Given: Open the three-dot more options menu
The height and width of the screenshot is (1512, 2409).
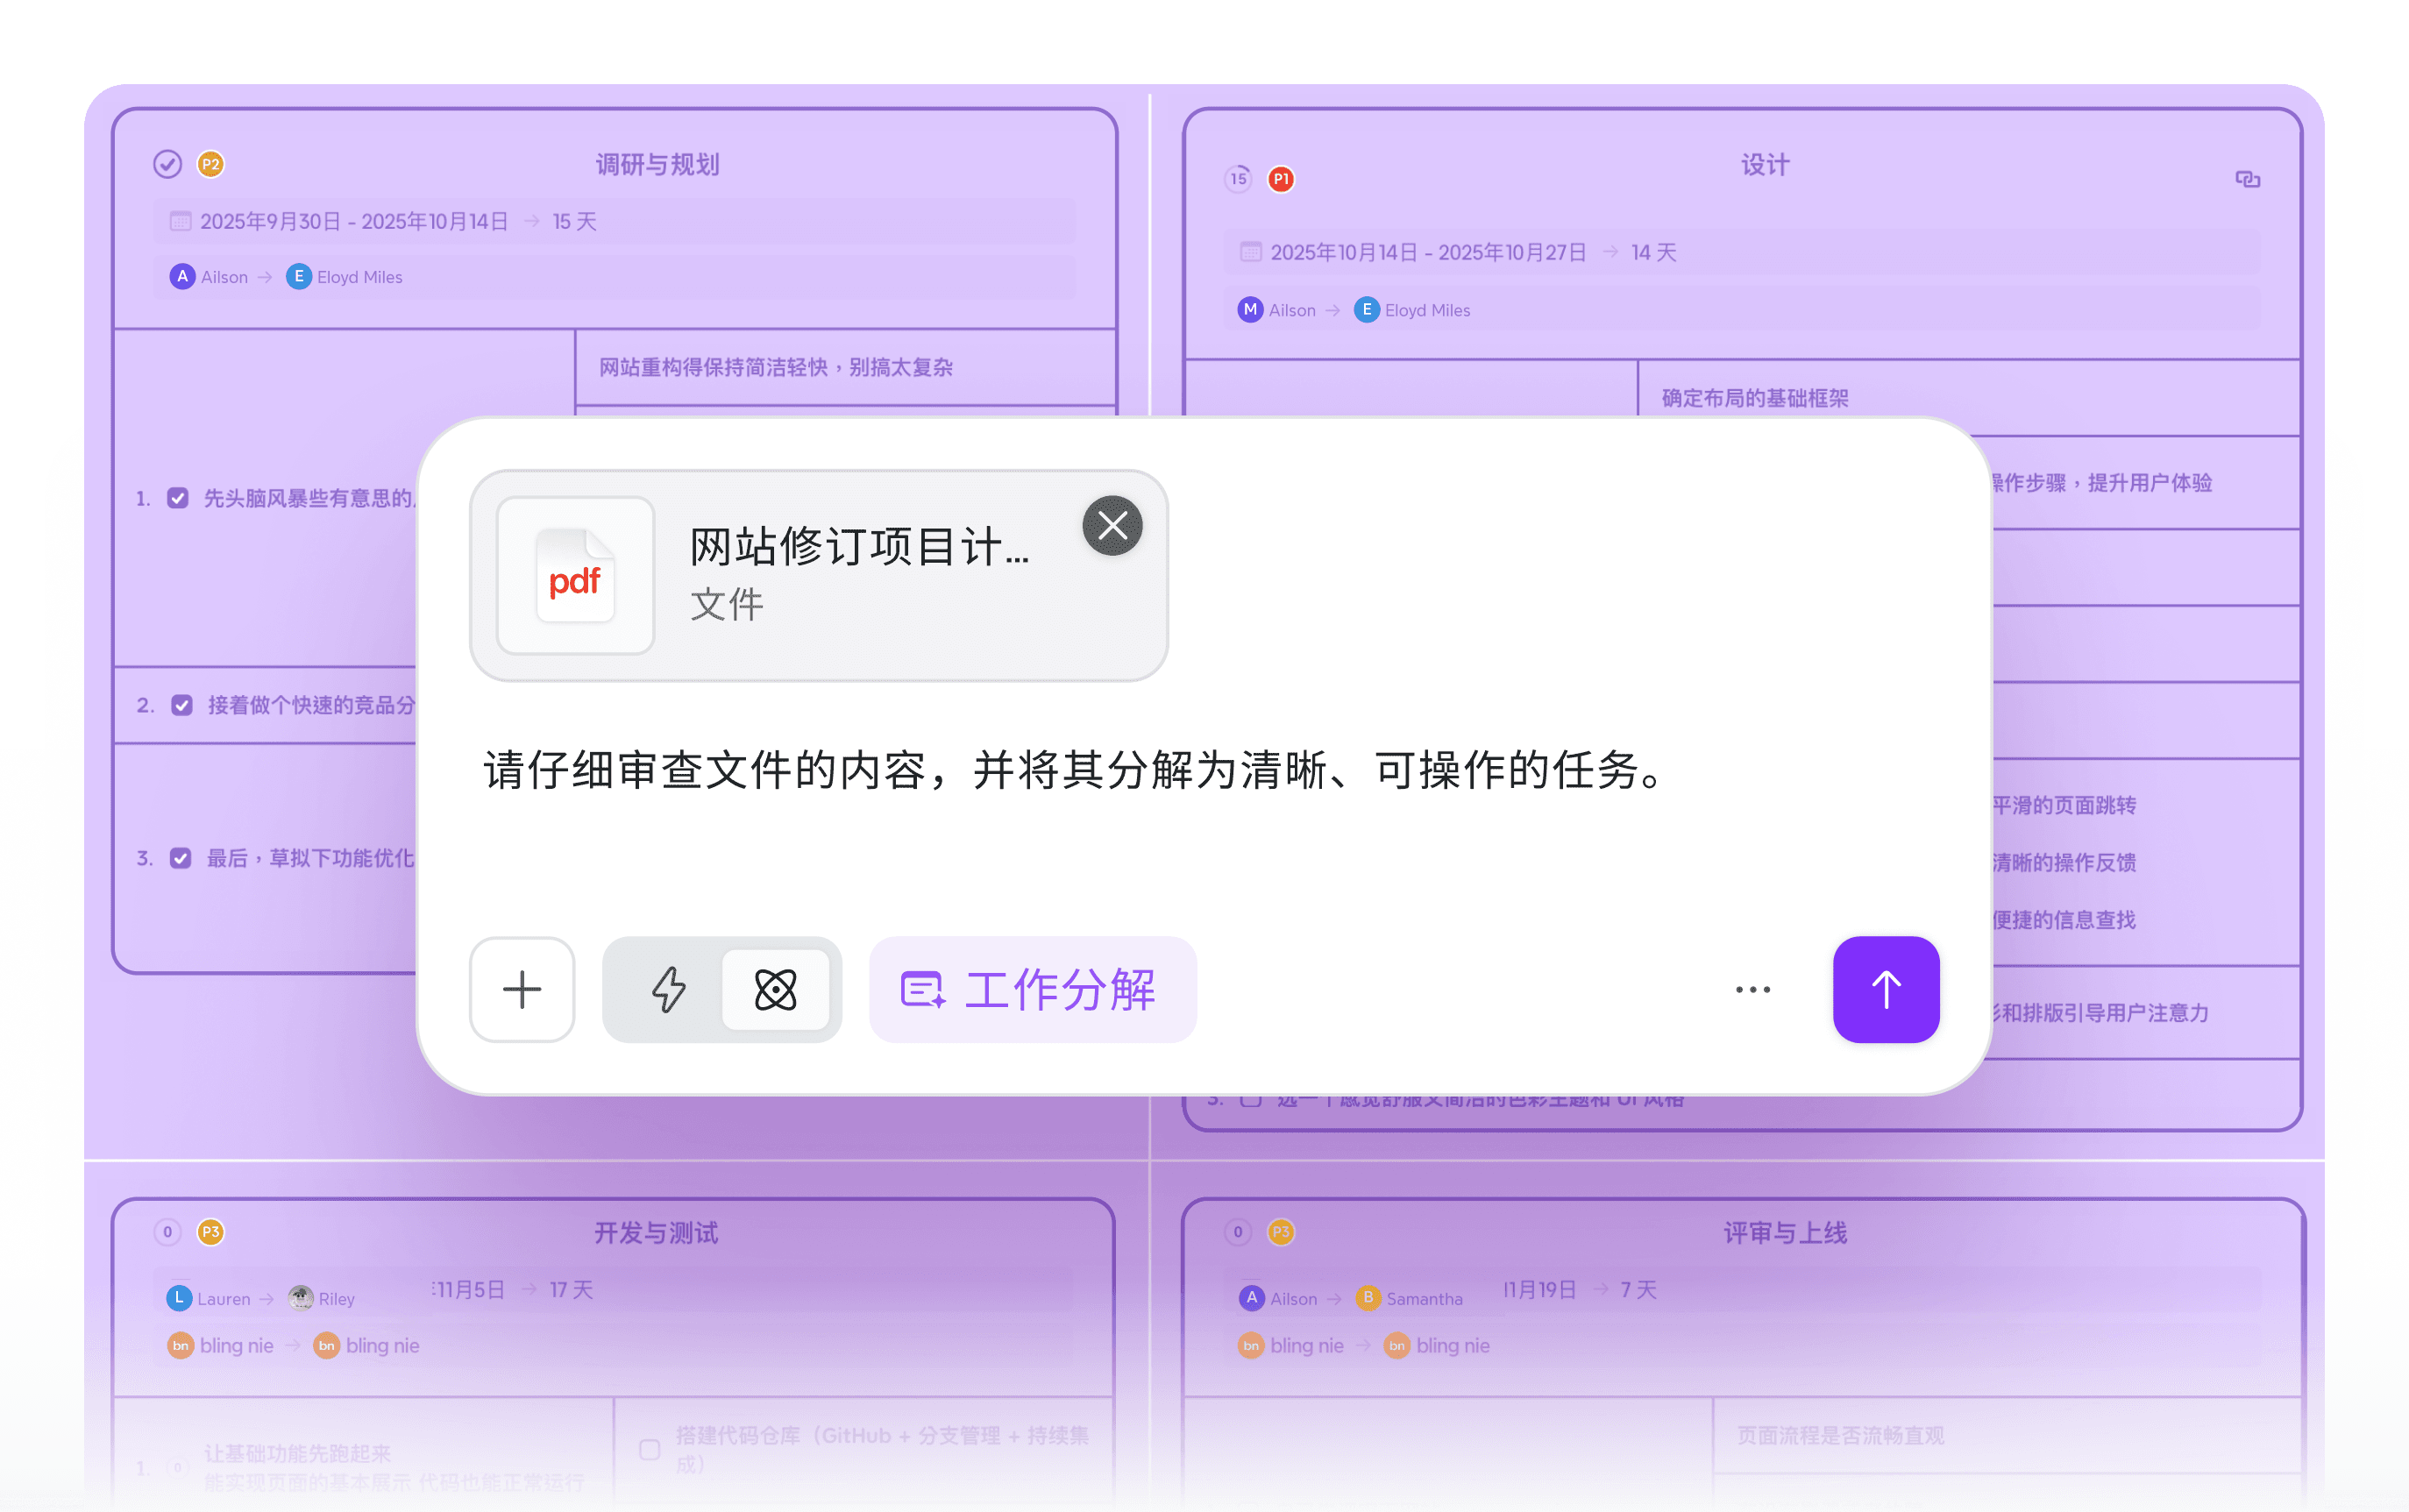Looking at the screenshot, I should pyautogui.click(x=1753, y=989).
